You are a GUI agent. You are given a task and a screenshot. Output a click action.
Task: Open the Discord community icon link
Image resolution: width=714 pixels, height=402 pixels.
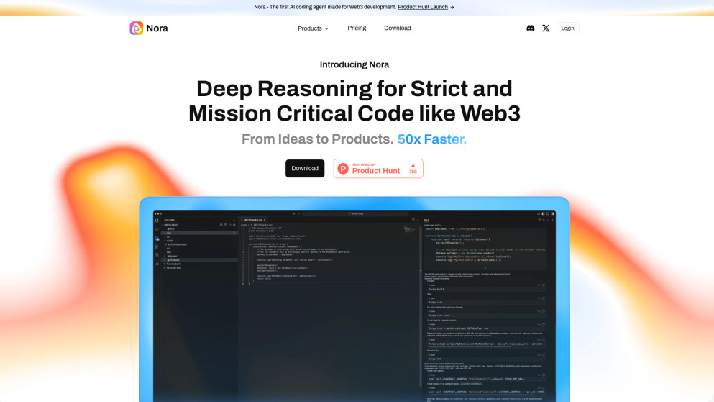point(530,28)
